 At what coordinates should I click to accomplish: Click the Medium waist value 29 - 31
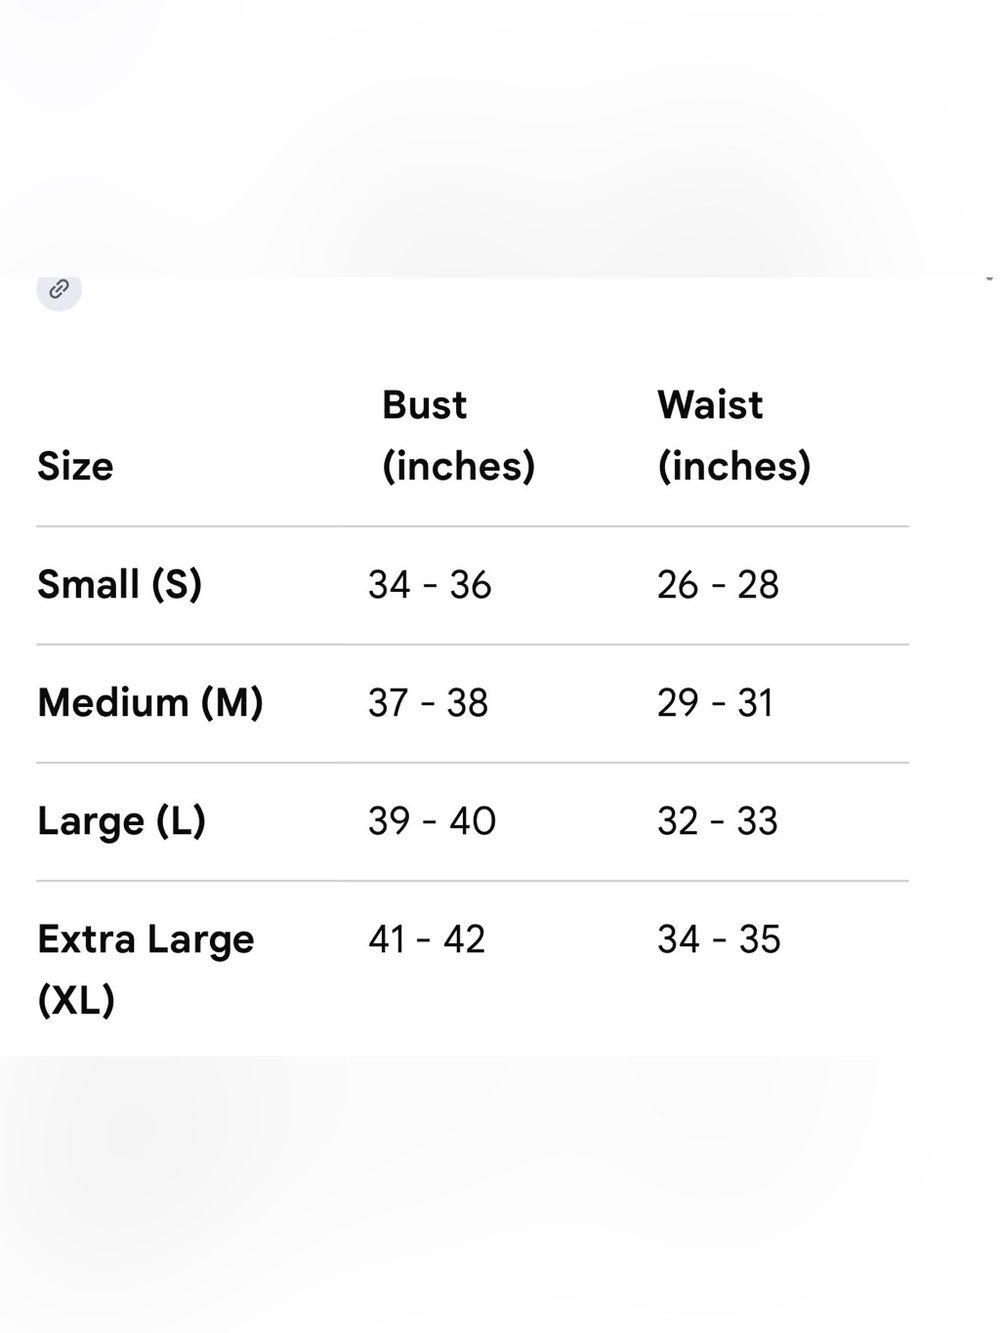coord(715,703)
